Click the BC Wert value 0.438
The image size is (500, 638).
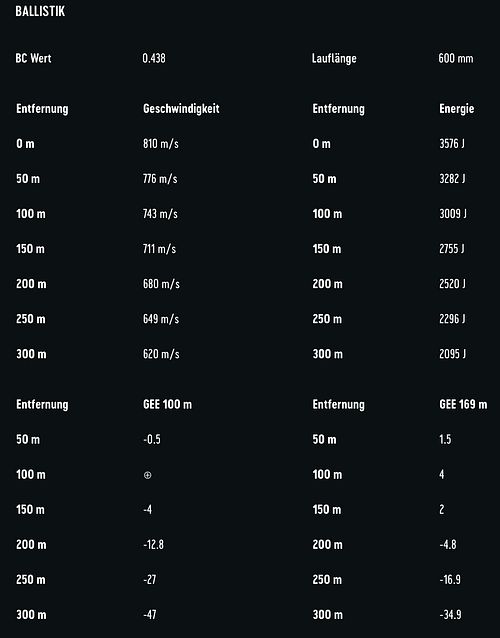click(154, 58)
